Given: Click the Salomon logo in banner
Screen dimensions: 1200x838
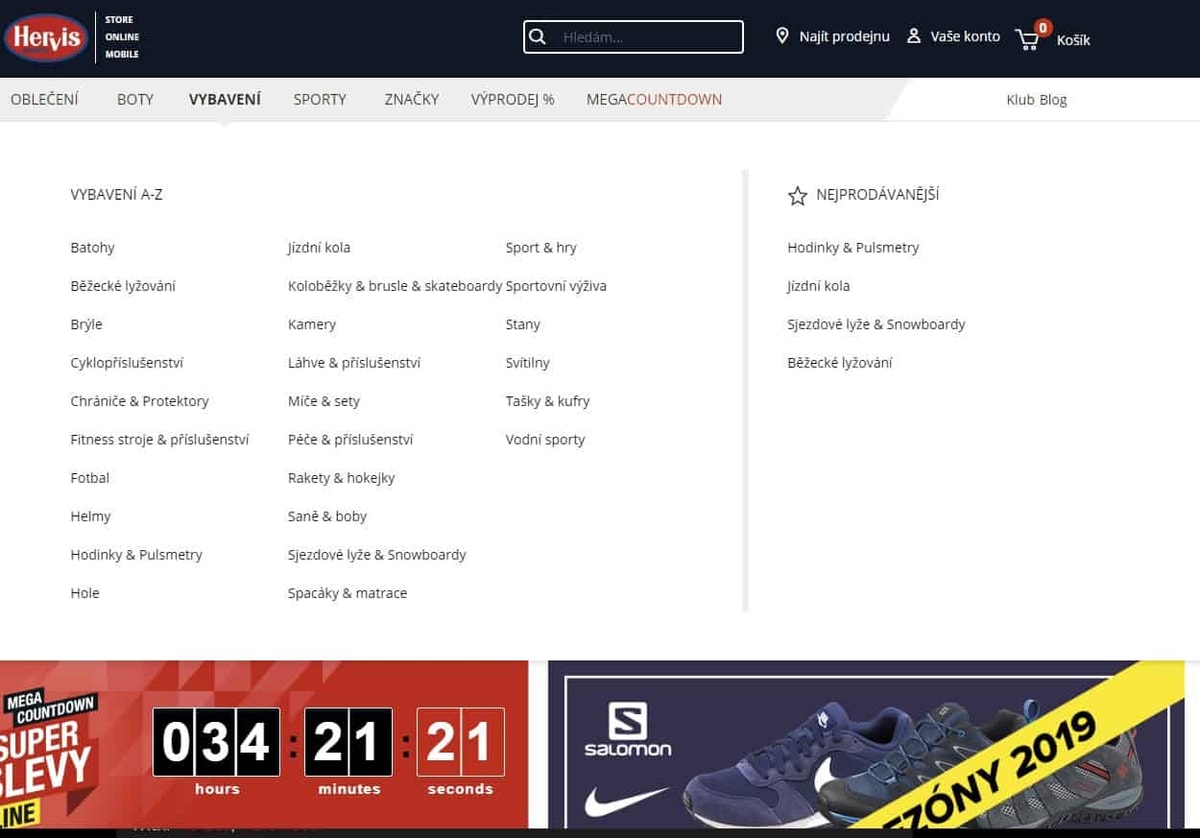Looking at the screenshot, I should tap(627, 728).
